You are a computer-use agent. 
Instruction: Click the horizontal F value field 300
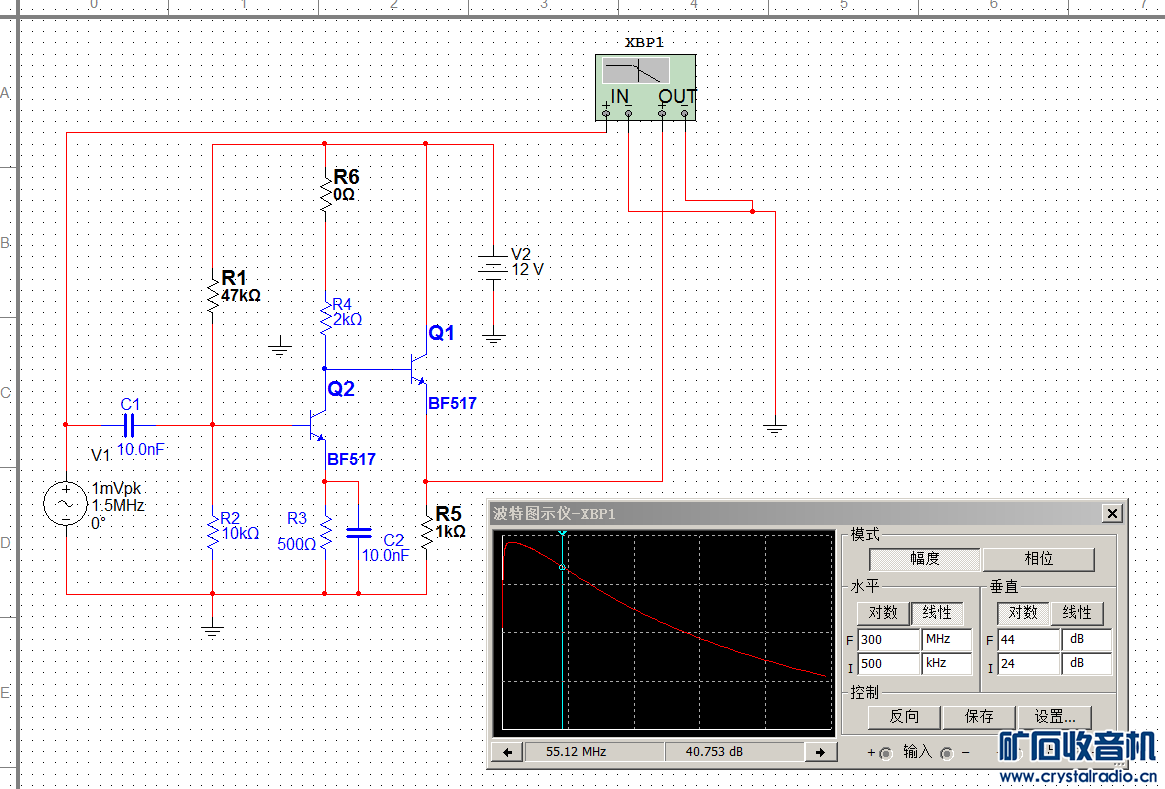[889, 640]
